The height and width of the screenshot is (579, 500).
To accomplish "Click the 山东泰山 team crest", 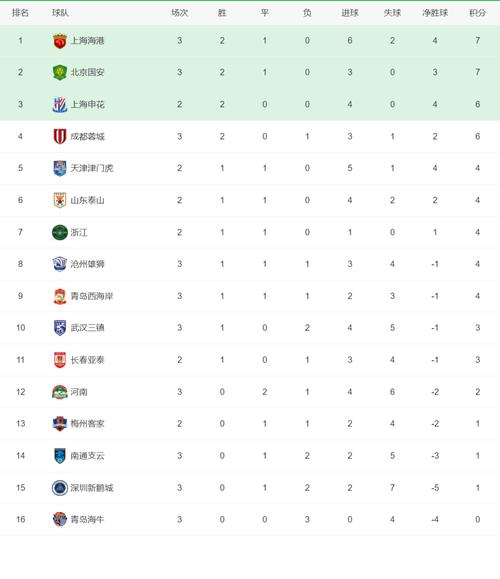I will 59,200.
